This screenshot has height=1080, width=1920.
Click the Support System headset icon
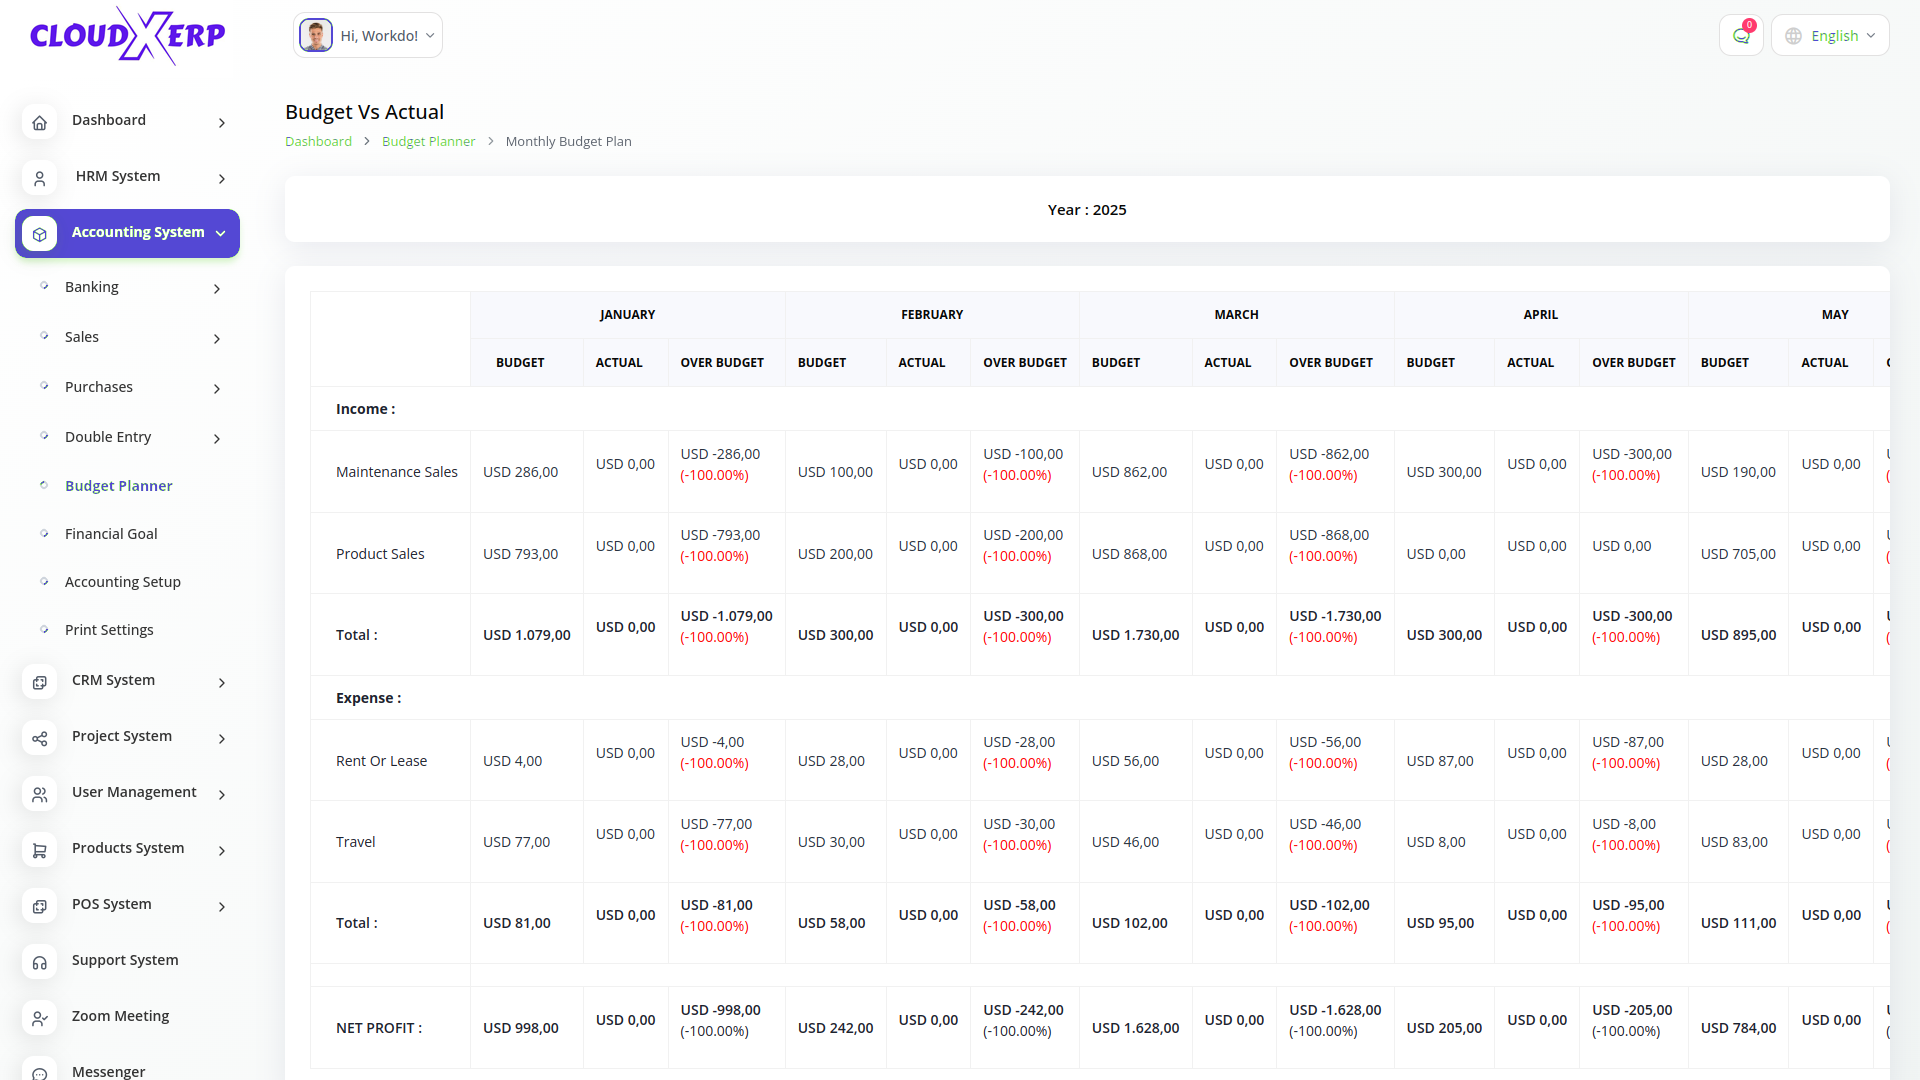pyautogui.click(x=39, y=962)
